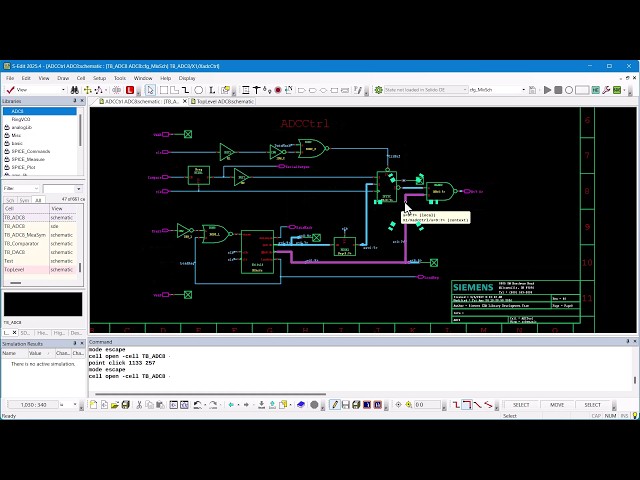Open the Draw menu
The height and width of the screenshot is (480, 640).
(x=63, y=78)
